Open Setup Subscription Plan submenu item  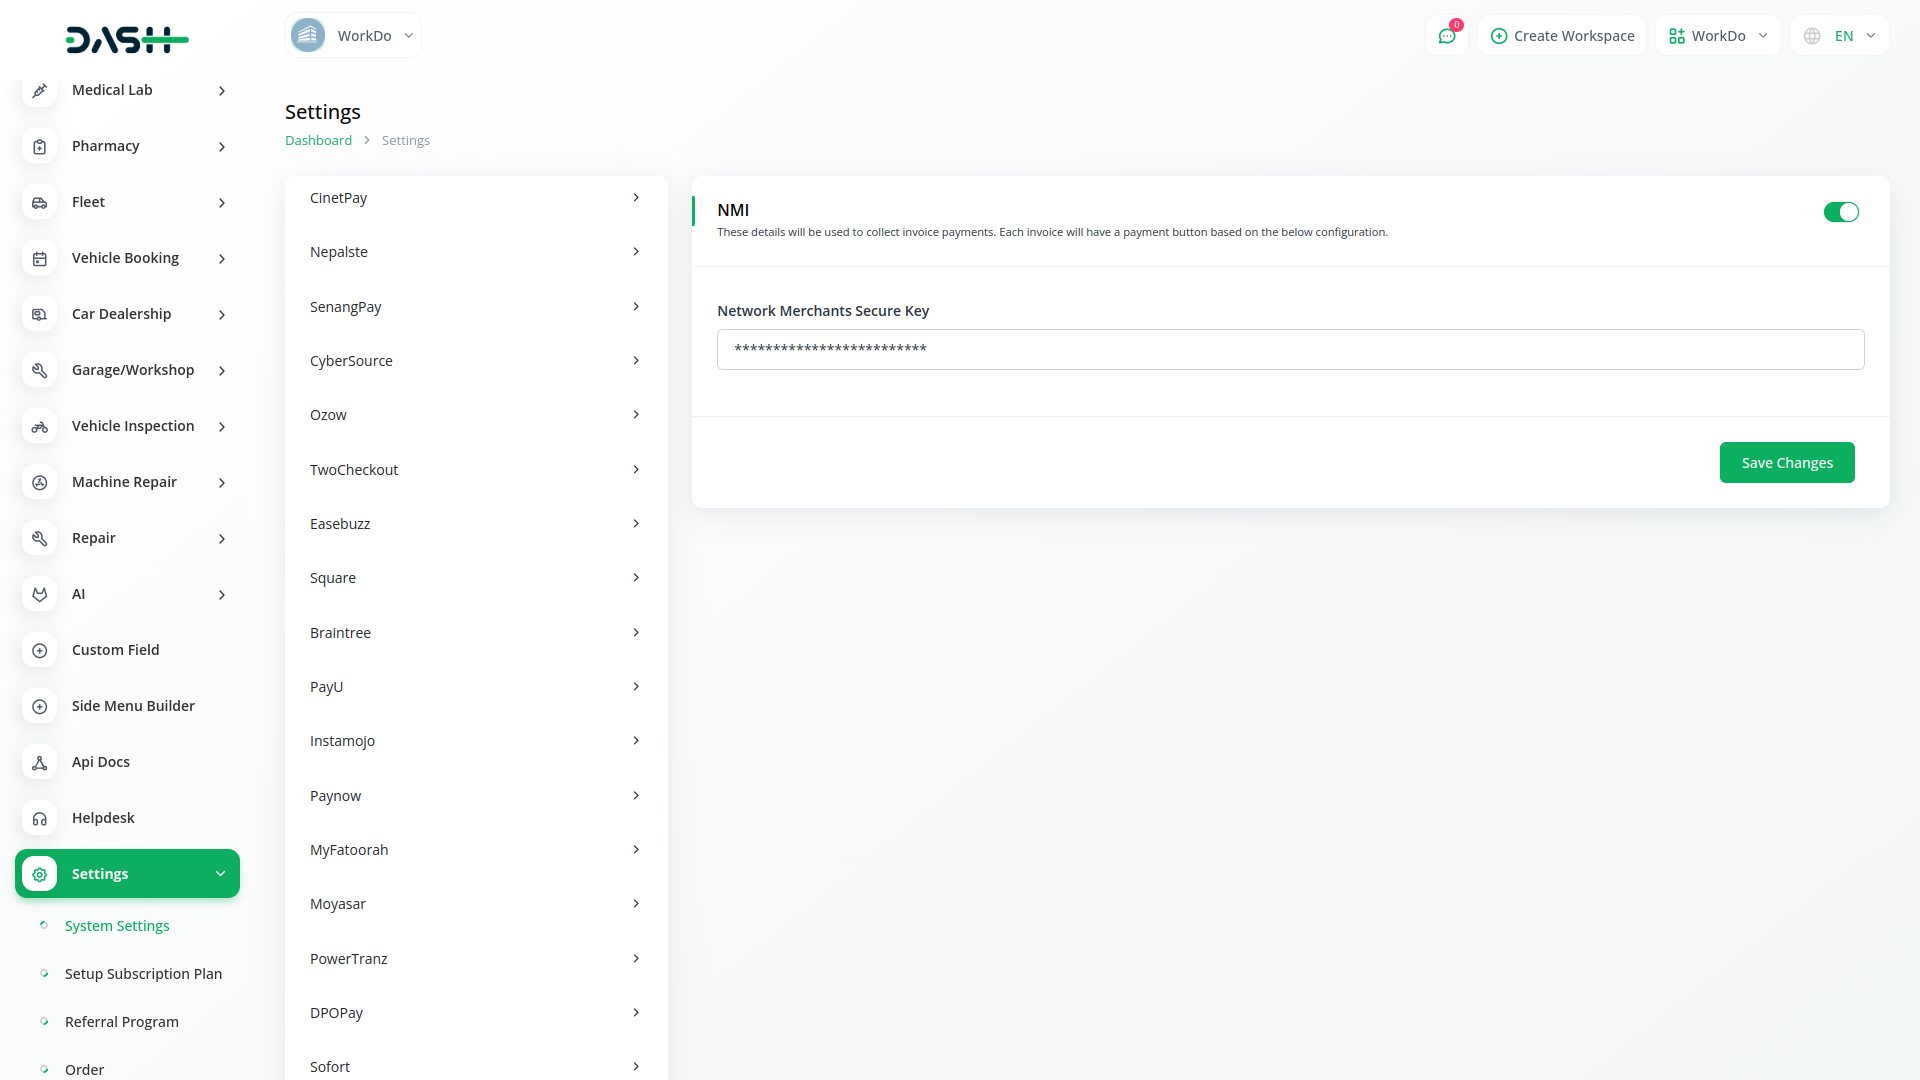143,974
